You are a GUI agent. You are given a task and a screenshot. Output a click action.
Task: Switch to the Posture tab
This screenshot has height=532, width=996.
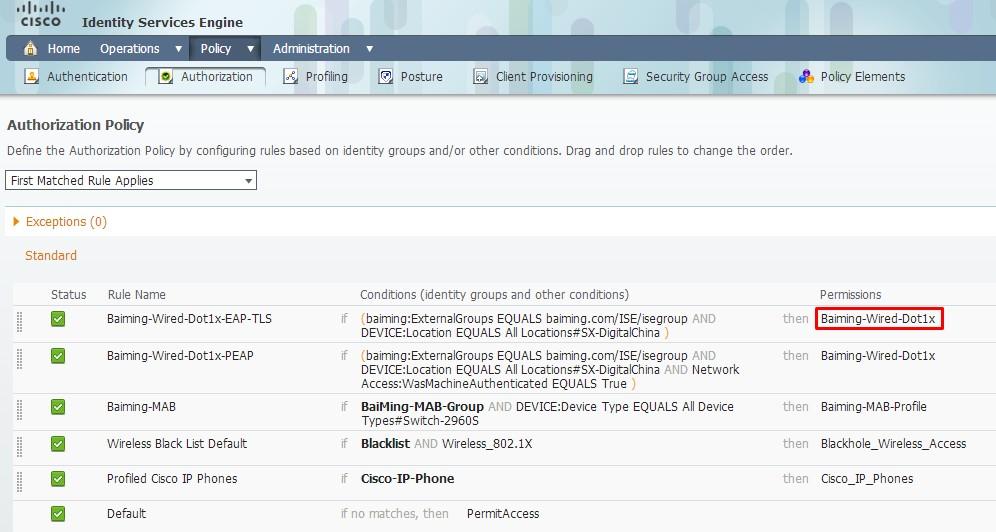click(422, 77)
